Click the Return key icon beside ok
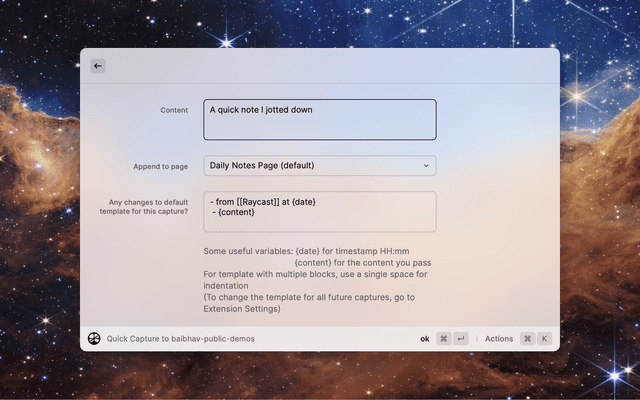Screen dimensions: 640x400 (461, 339)
